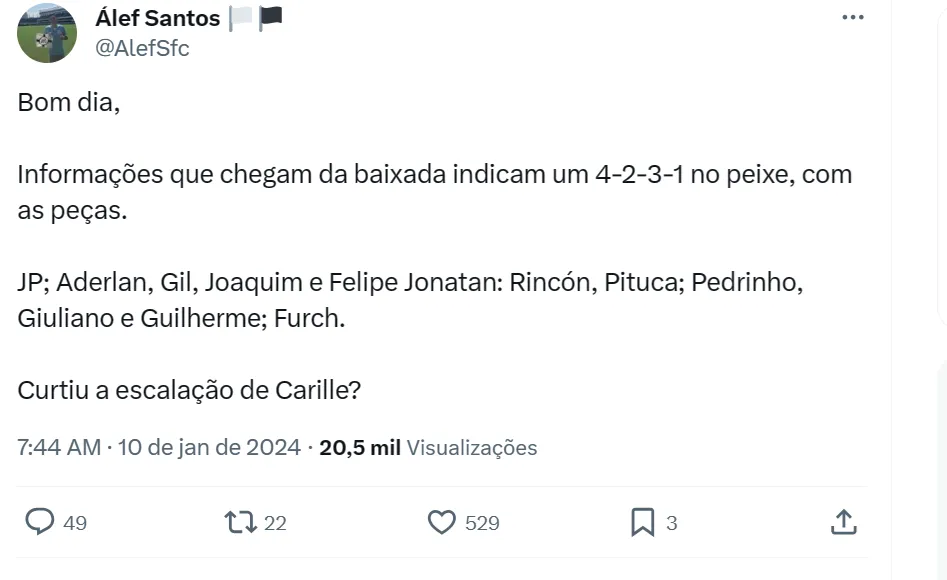
Task: Click the bookmark count of 3
Action: pos(671,523)
